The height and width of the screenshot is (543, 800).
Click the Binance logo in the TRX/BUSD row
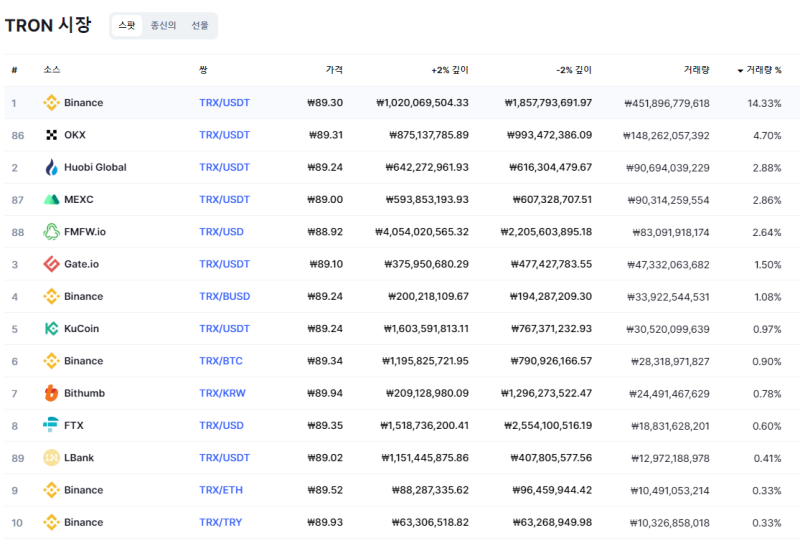pos(52,297)
